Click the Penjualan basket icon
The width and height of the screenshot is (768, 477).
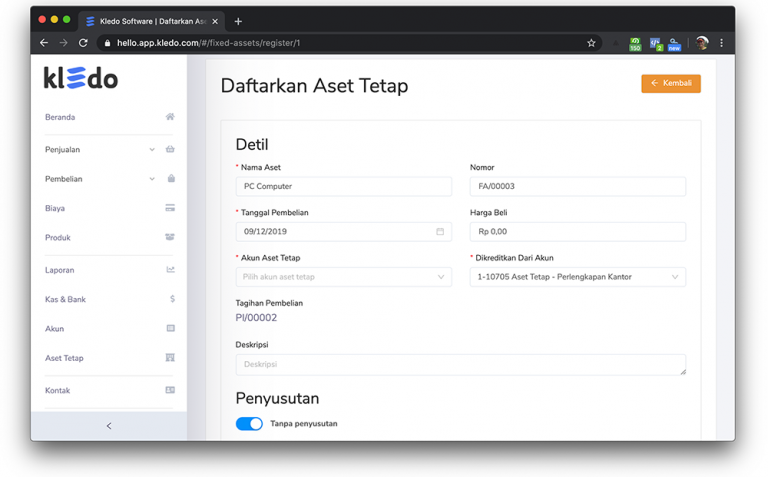[170, 149]
